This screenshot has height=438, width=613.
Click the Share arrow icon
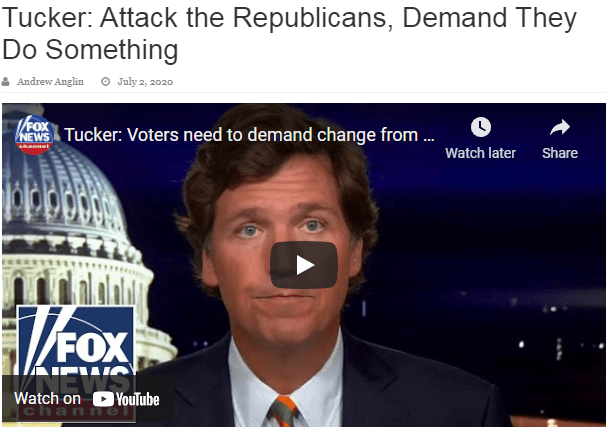560,127
